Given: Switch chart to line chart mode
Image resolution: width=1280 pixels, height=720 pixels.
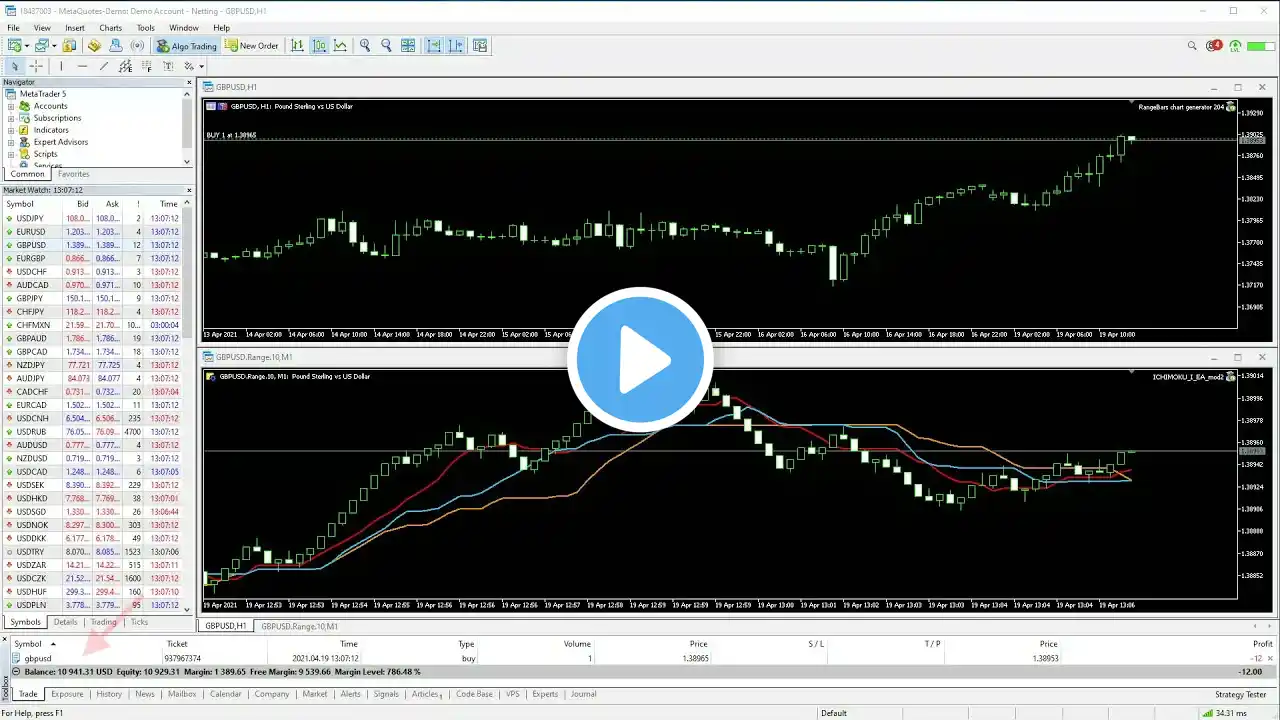Looking at the screenshot, I should click(x=341, y=46).
